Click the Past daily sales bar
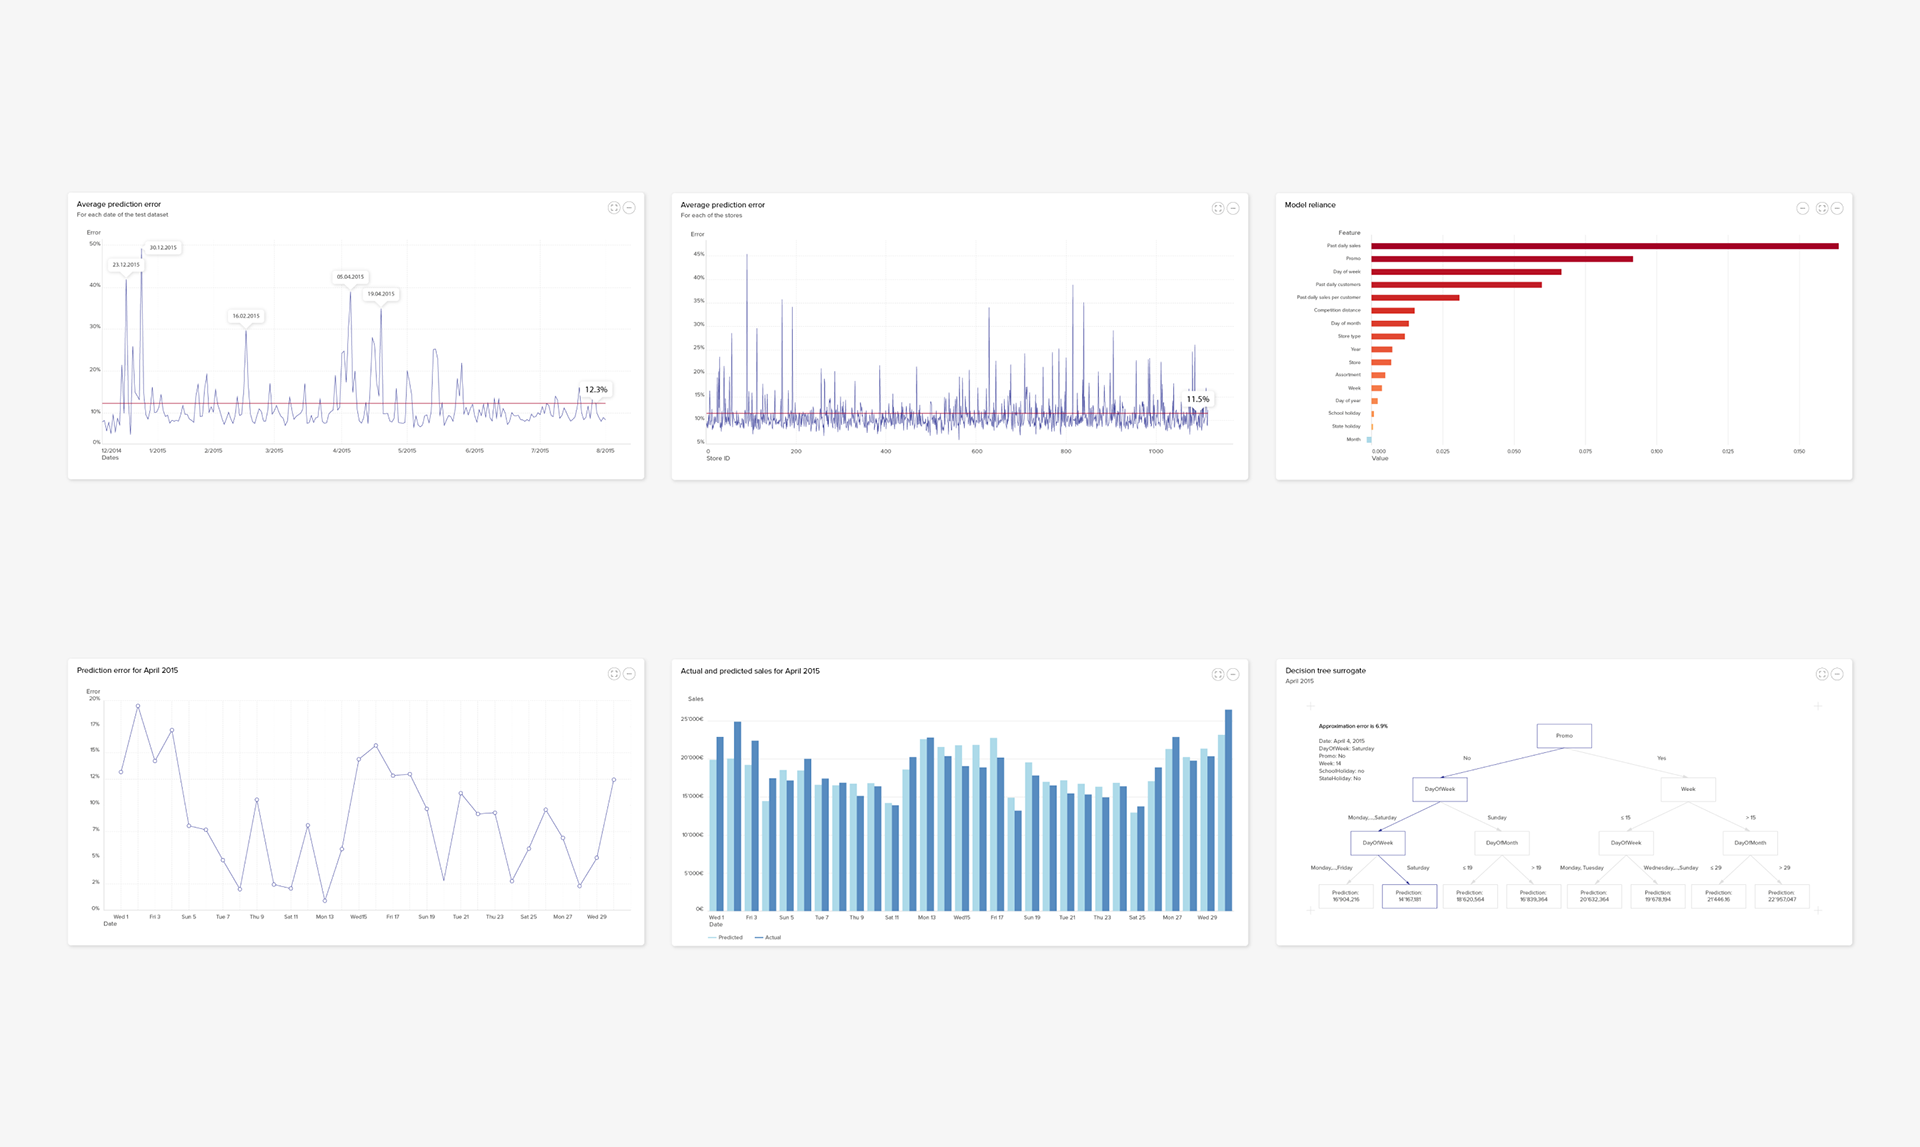The height and width of the screenshot is (1147, 1920). [1604, 246]
